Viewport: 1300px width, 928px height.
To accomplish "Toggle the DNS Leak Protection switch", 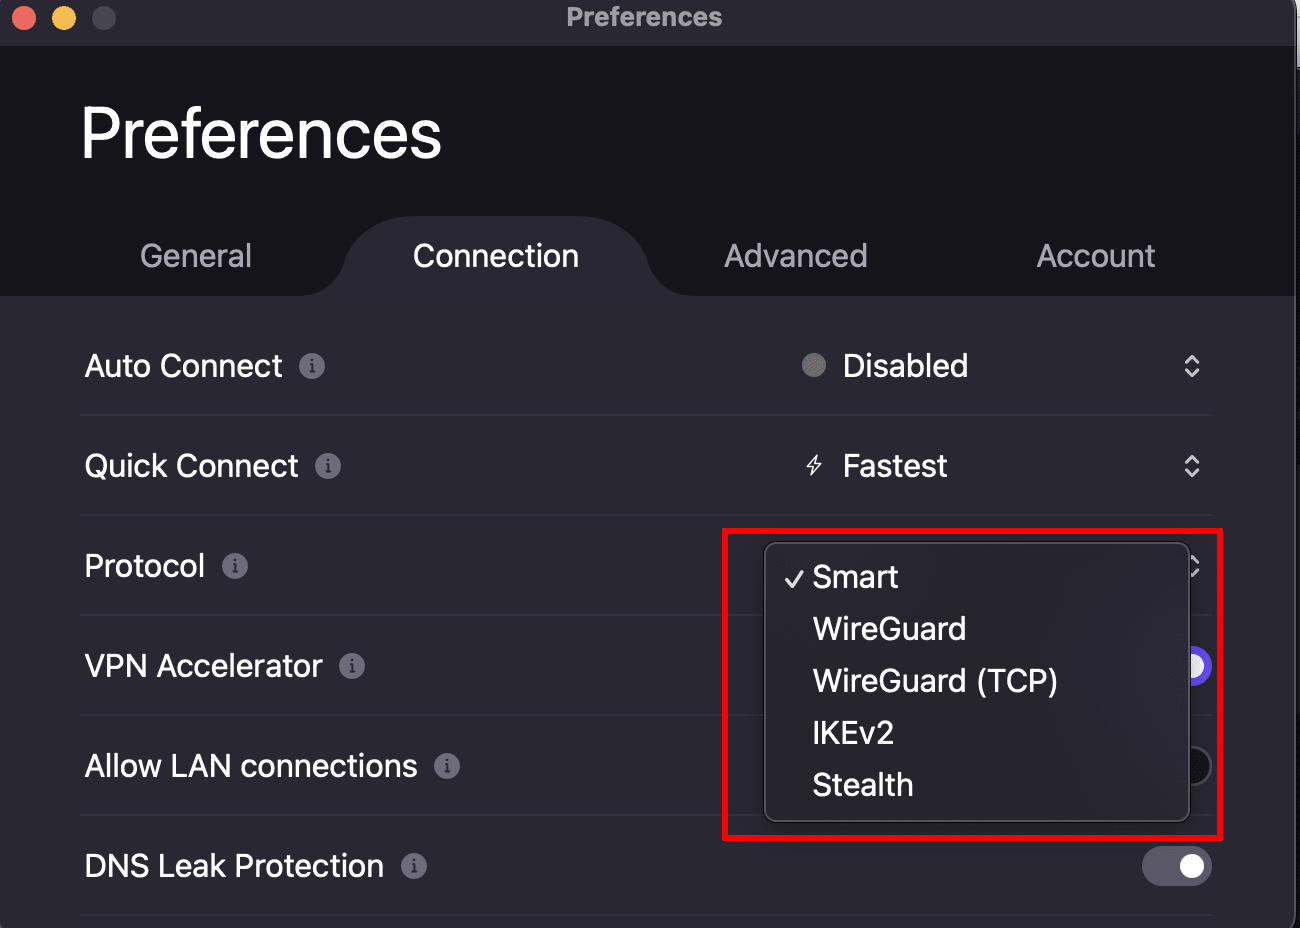I will click(1176, 866).
